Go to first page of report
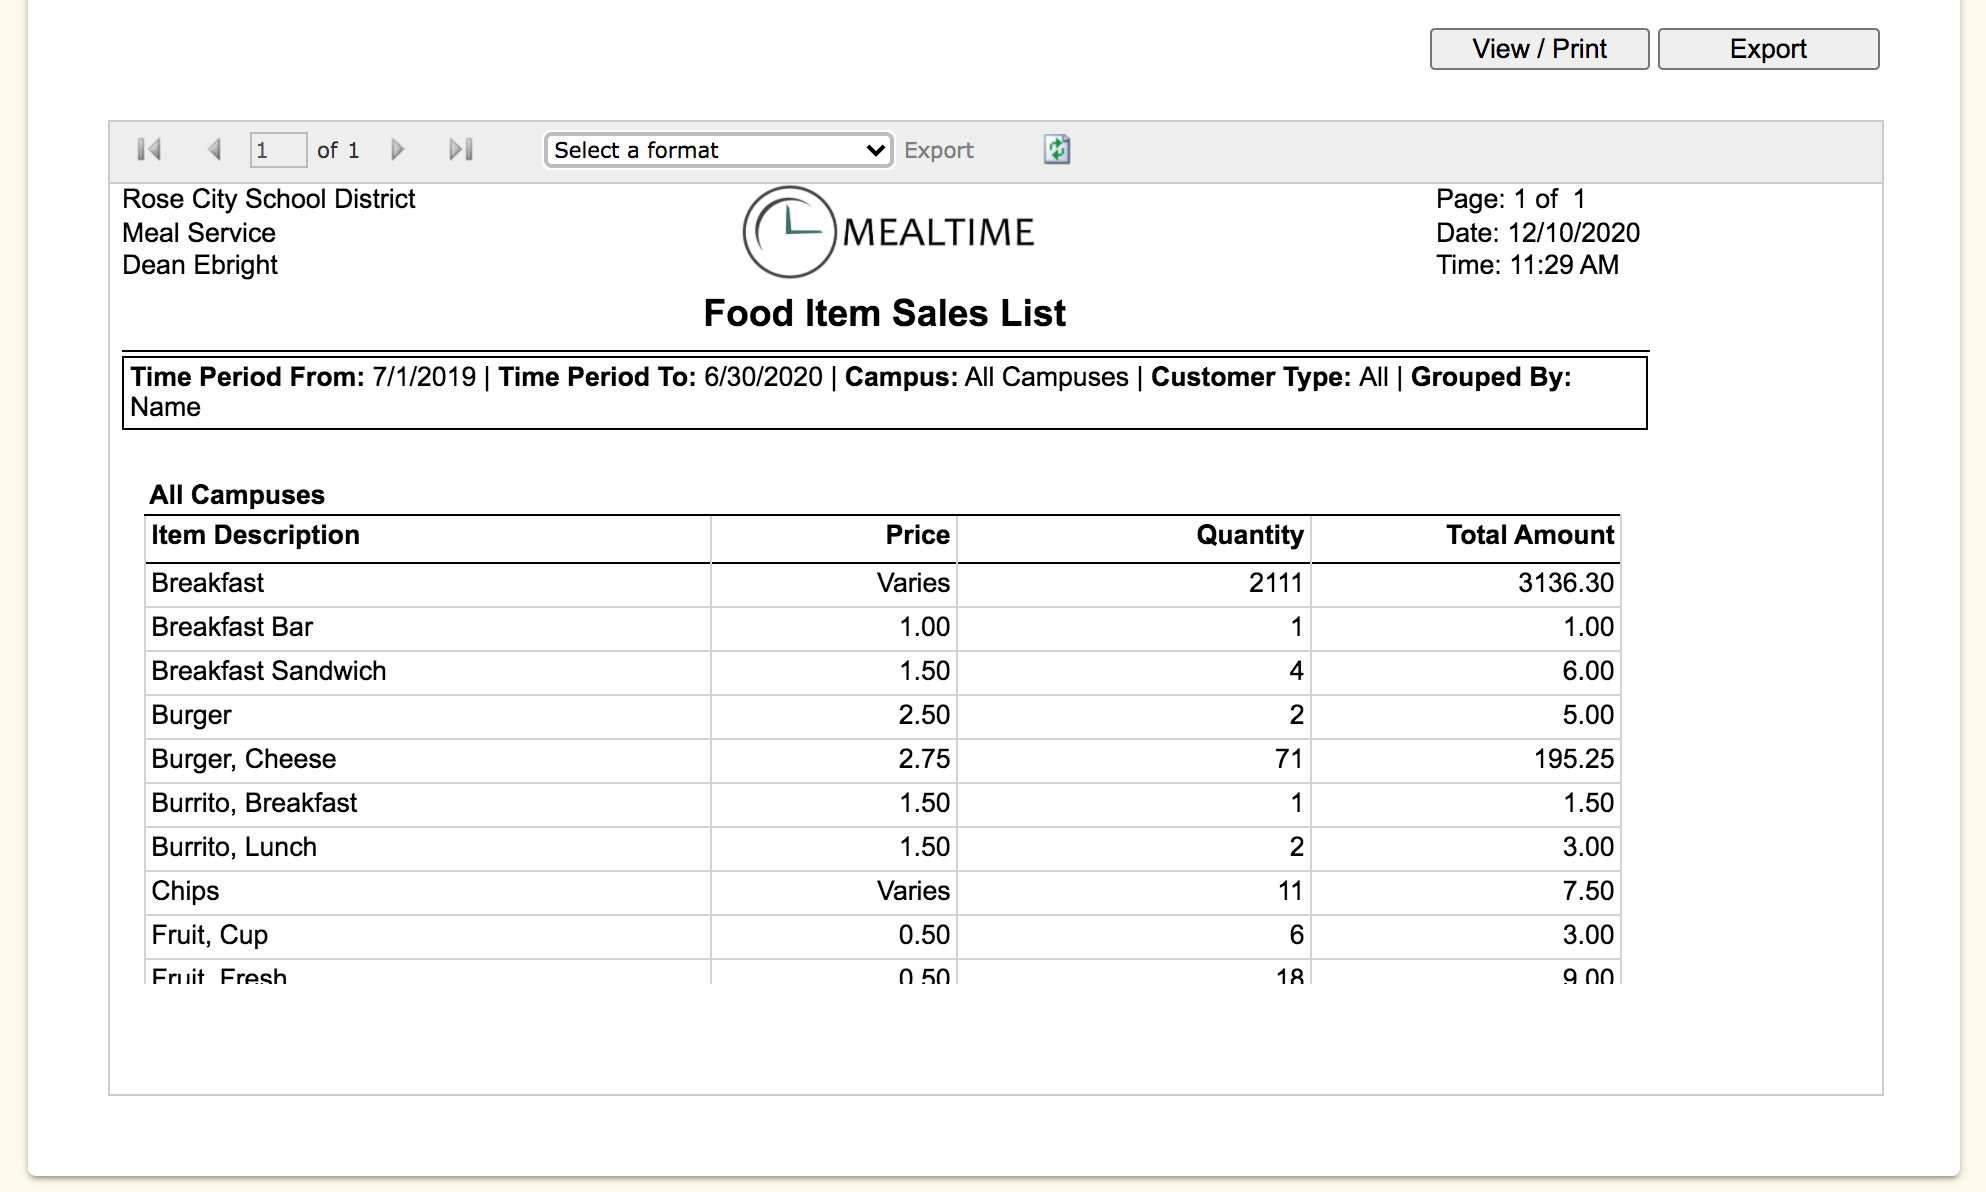 pos(149,150)
